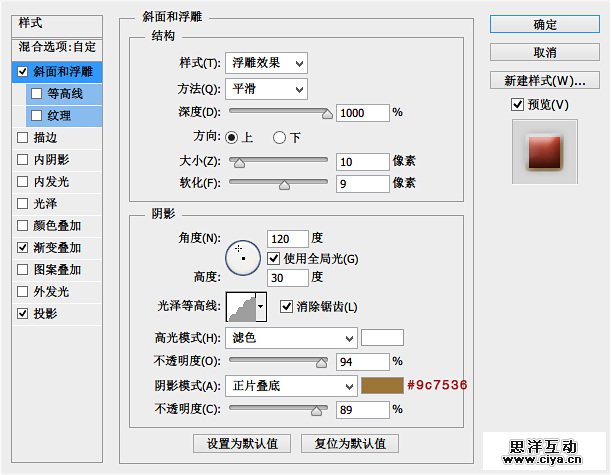
Task: Click the 大小 value field 10
Action: [x=363, y=162]
